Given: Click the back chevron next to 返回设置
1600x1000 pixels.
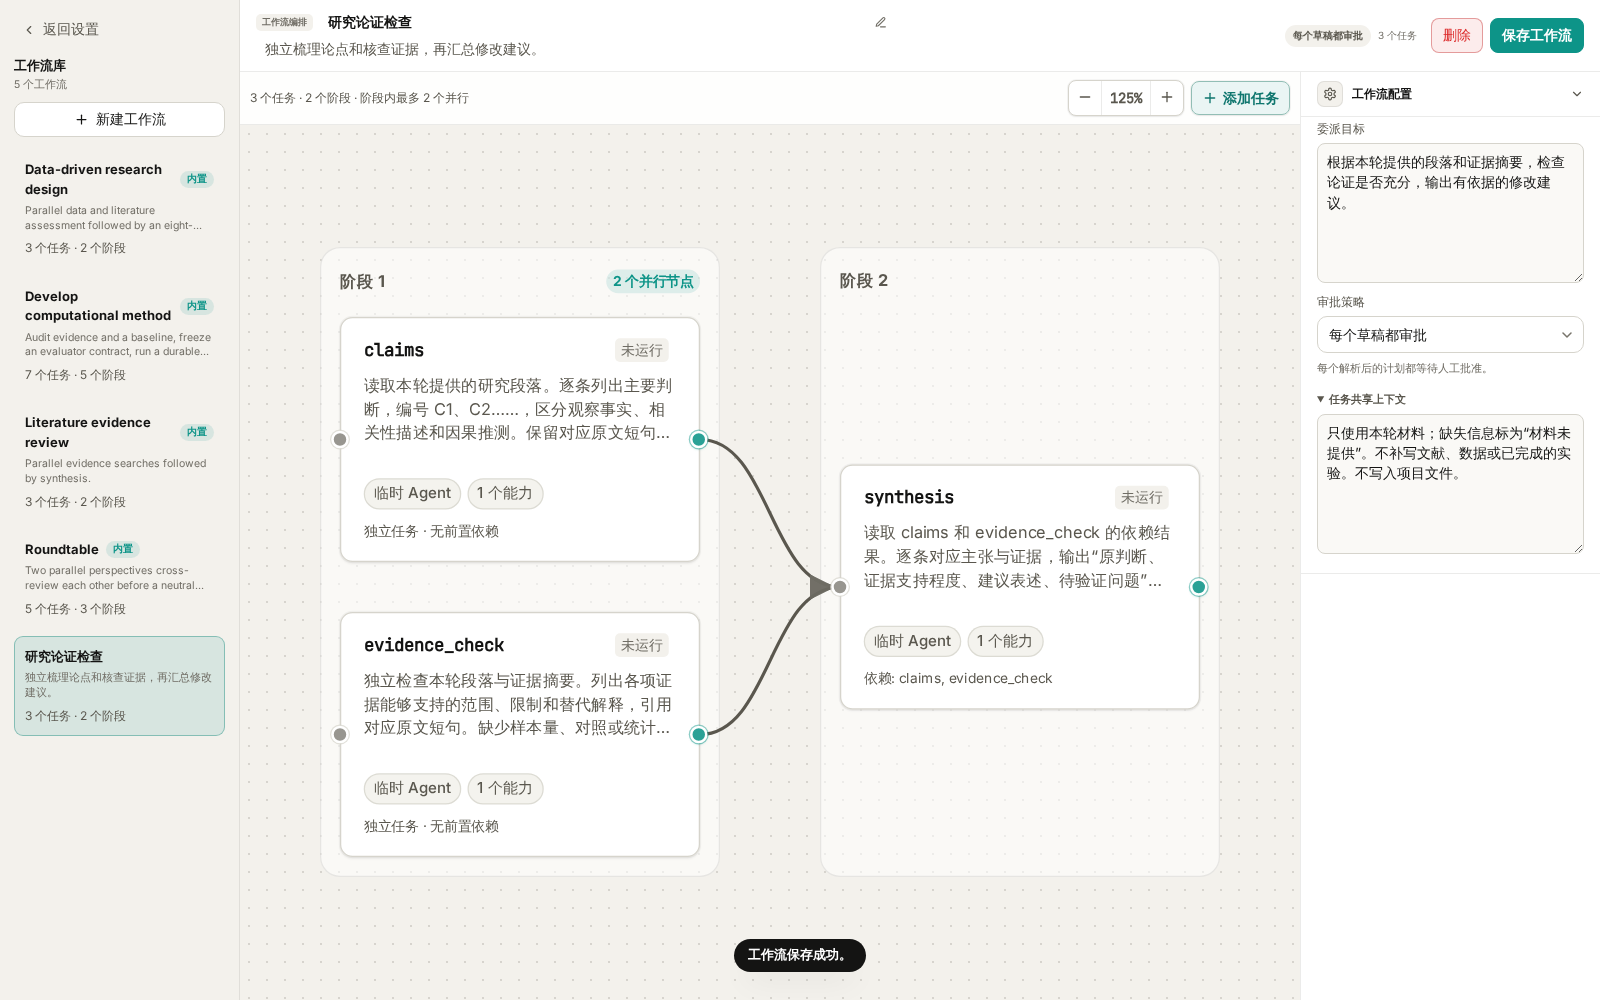Looking at the screenshot, I should tap(29, 30).
